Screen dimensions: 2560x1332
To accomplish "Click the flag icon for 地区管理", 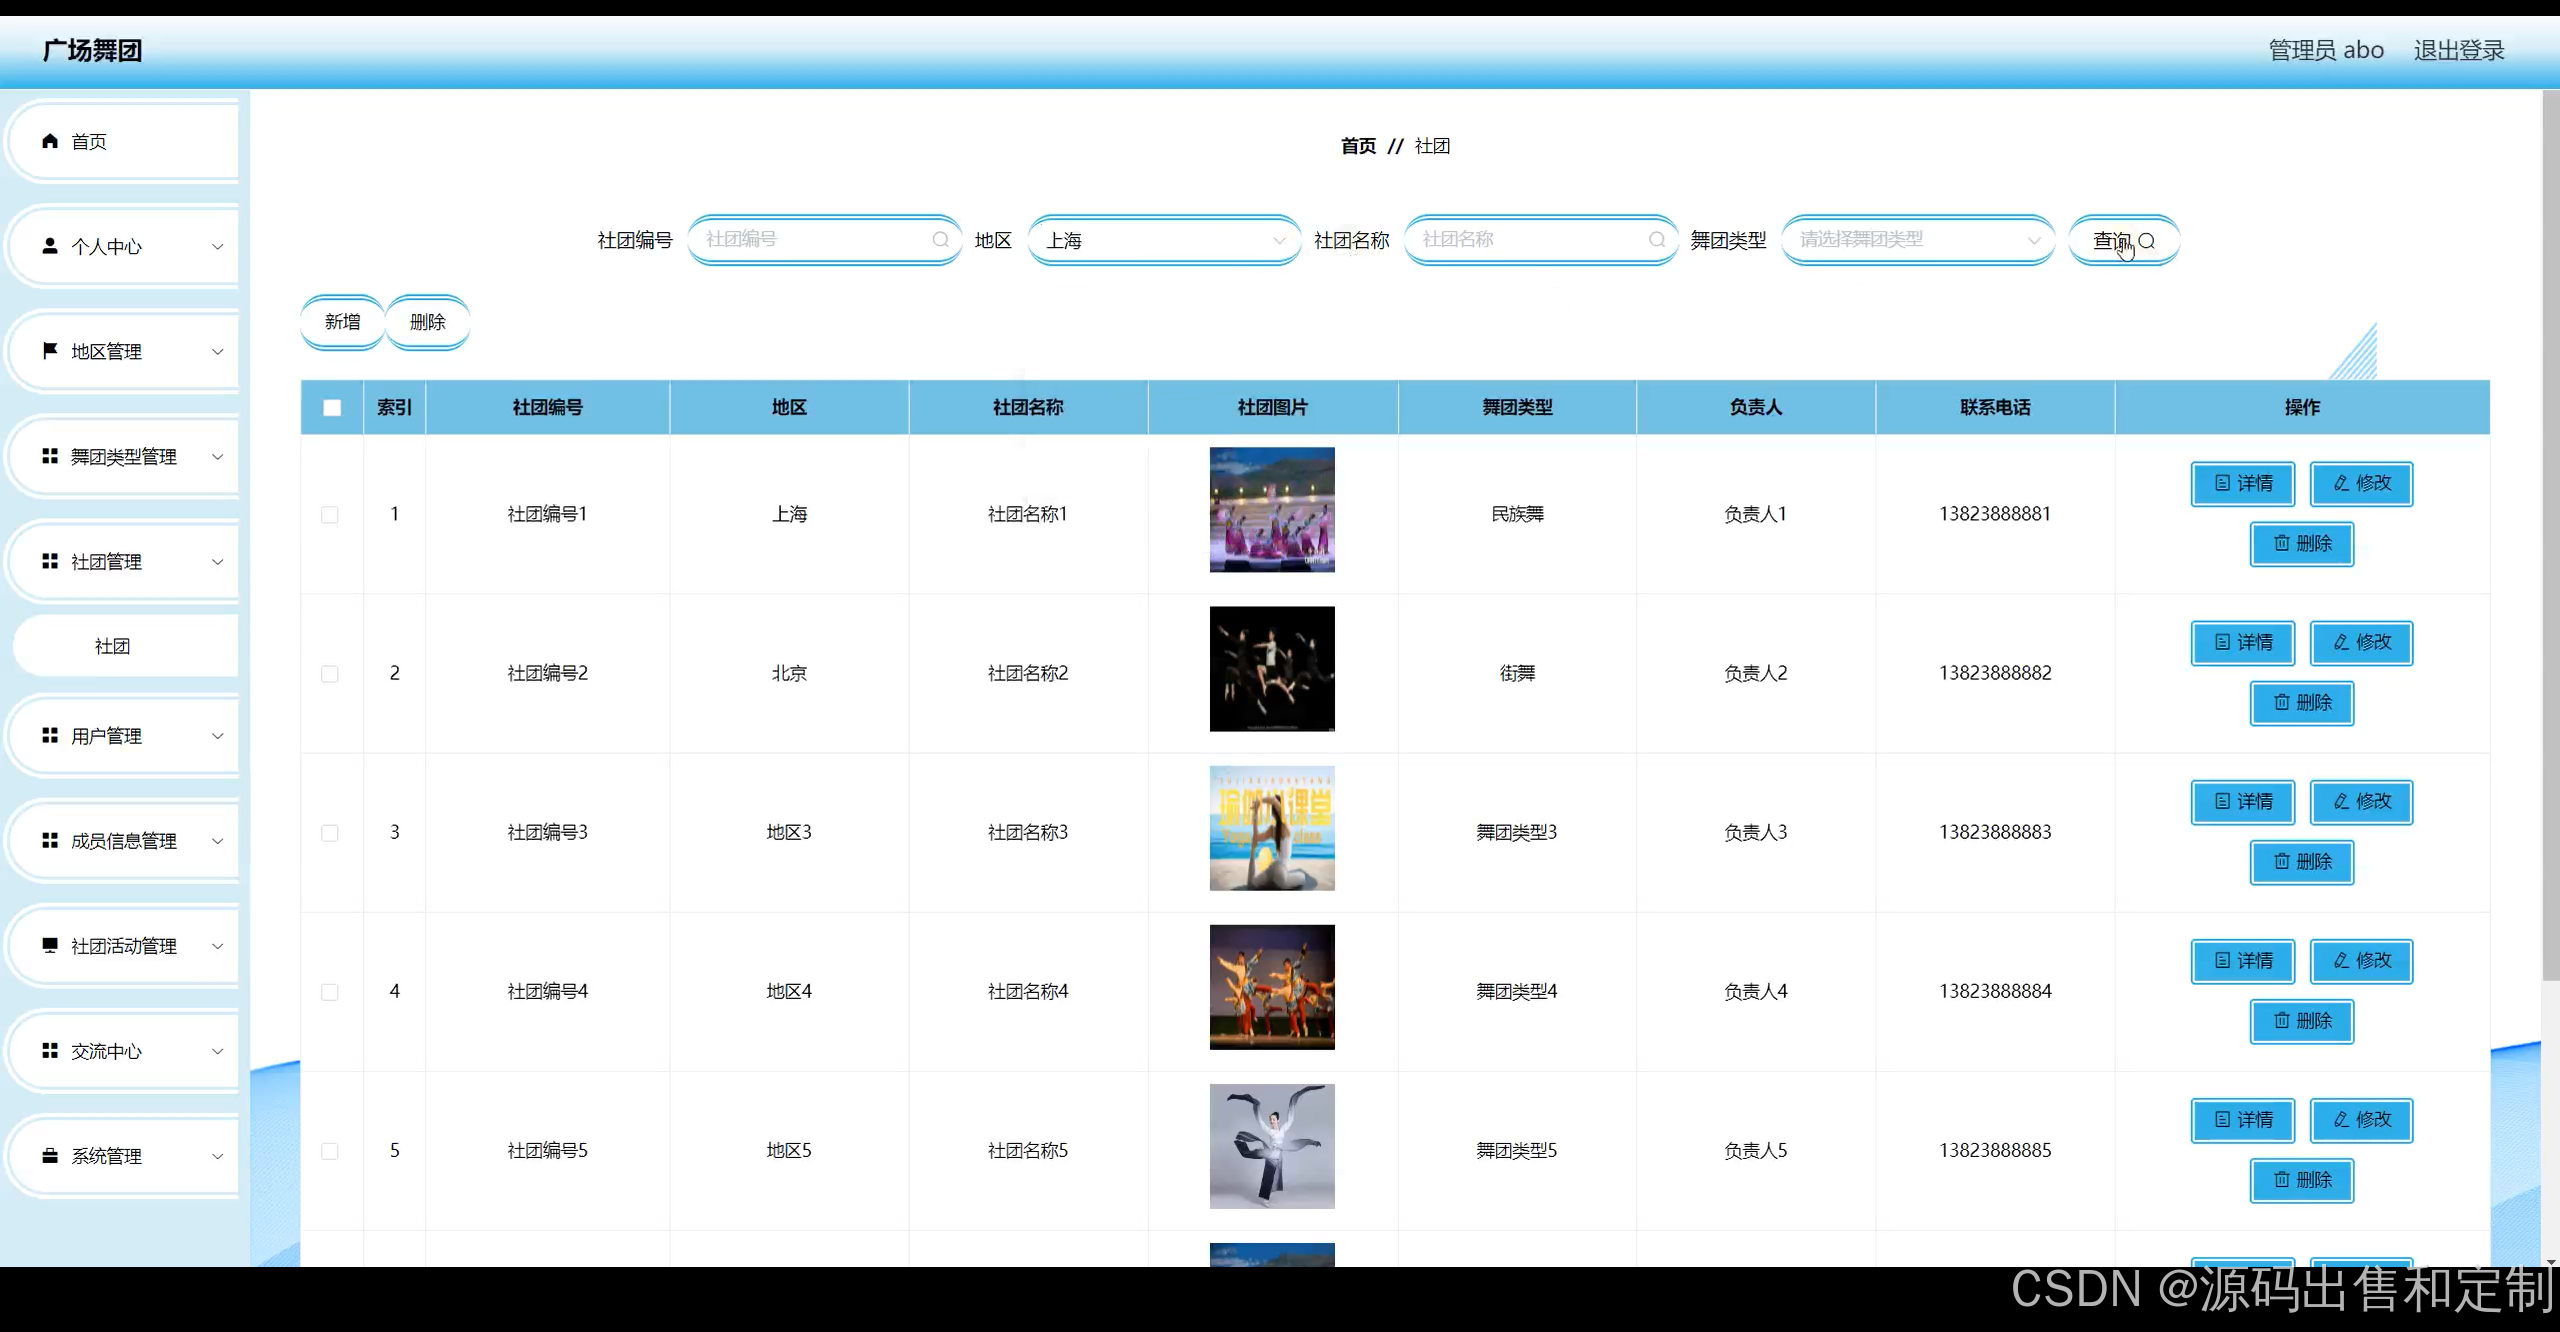I will 50,351.
